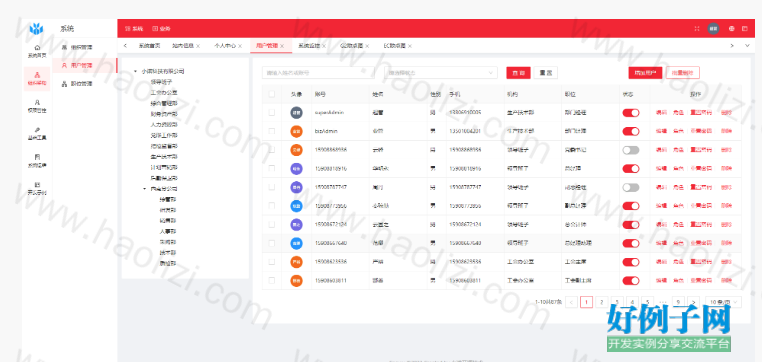
Task: Click superAdmin's grey avatar
Action: click(x=296, y=113)
